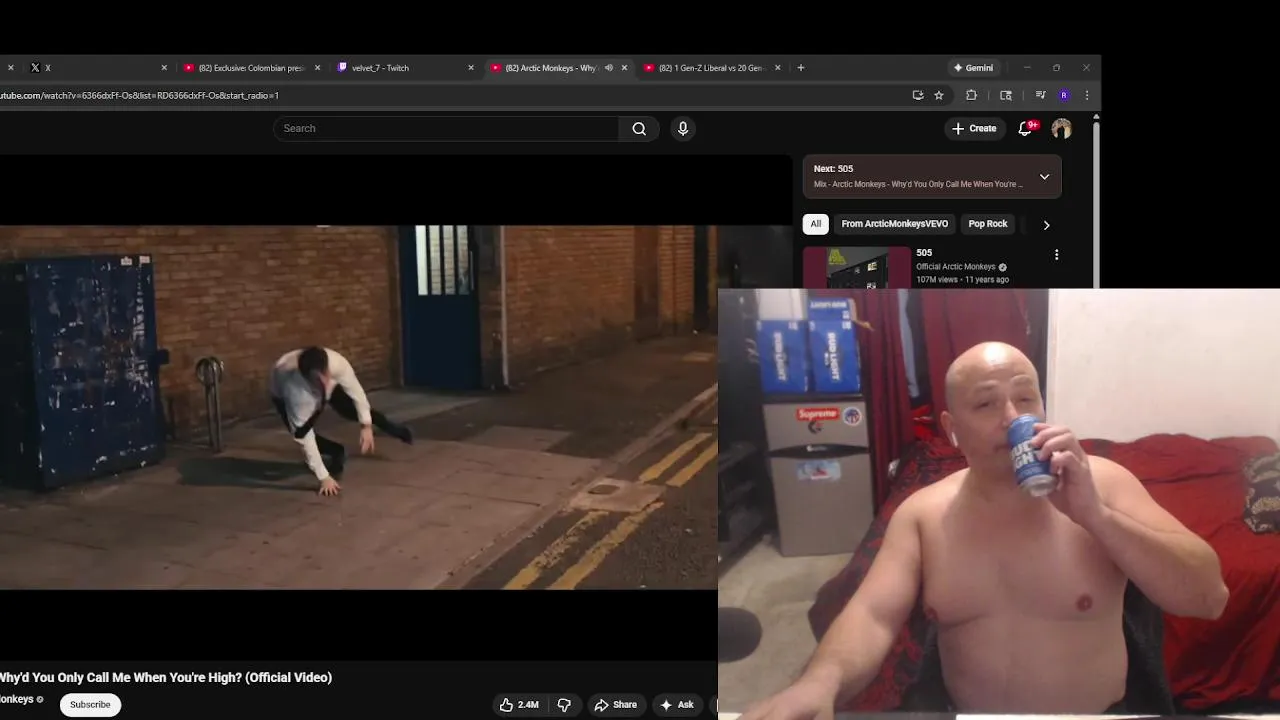Click the music video player area
Viewport: 1280px width, 720px height.
(x=358, y=407)
